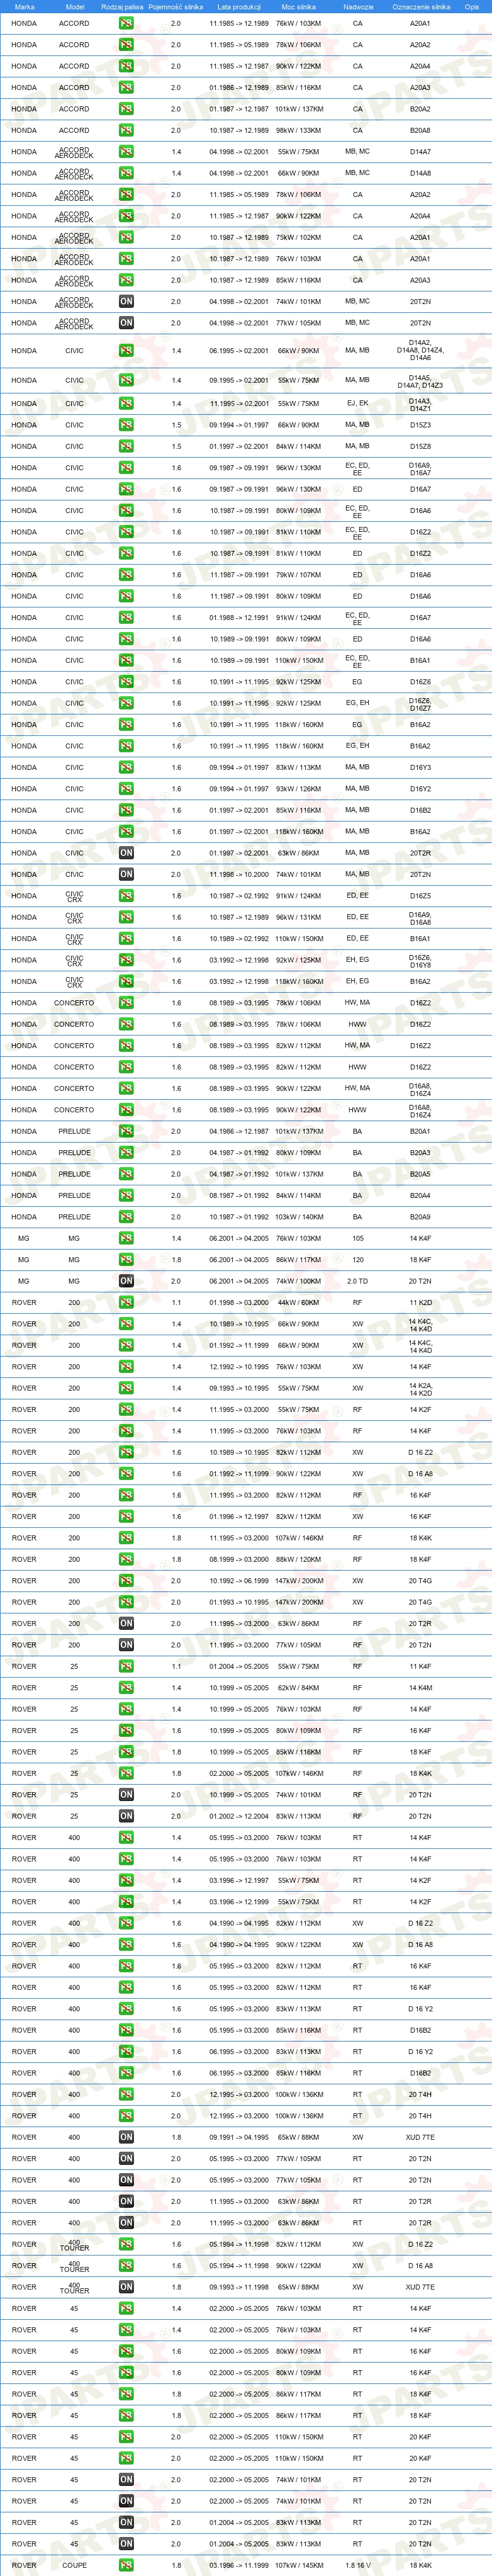Click PB icon in Prelude B20A3 row
Screen dimensions: 492x2576
(x=126, y=1152)
